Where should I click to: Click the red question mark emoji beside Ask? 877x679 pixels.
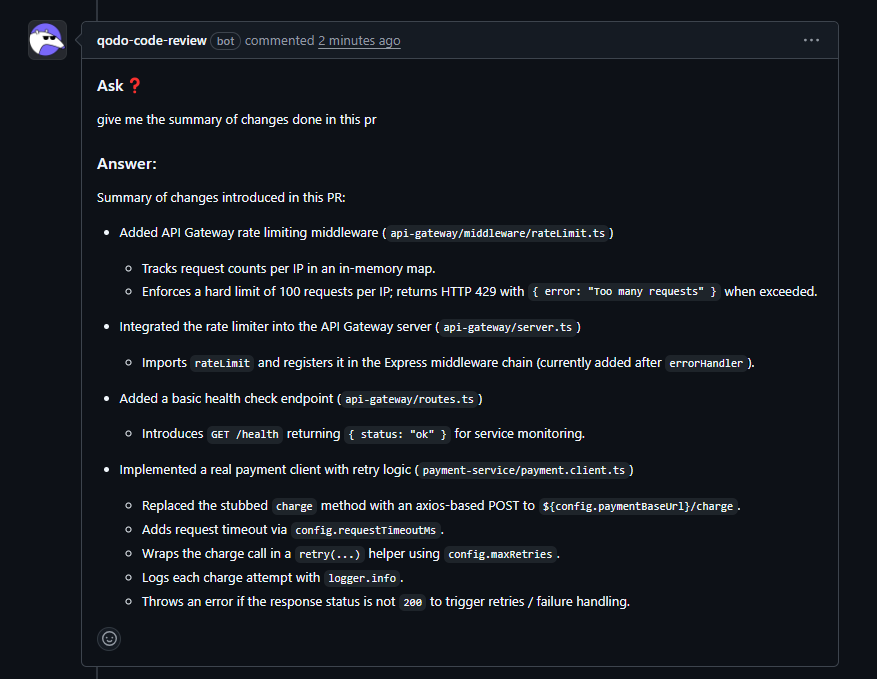tap(135, 86)
